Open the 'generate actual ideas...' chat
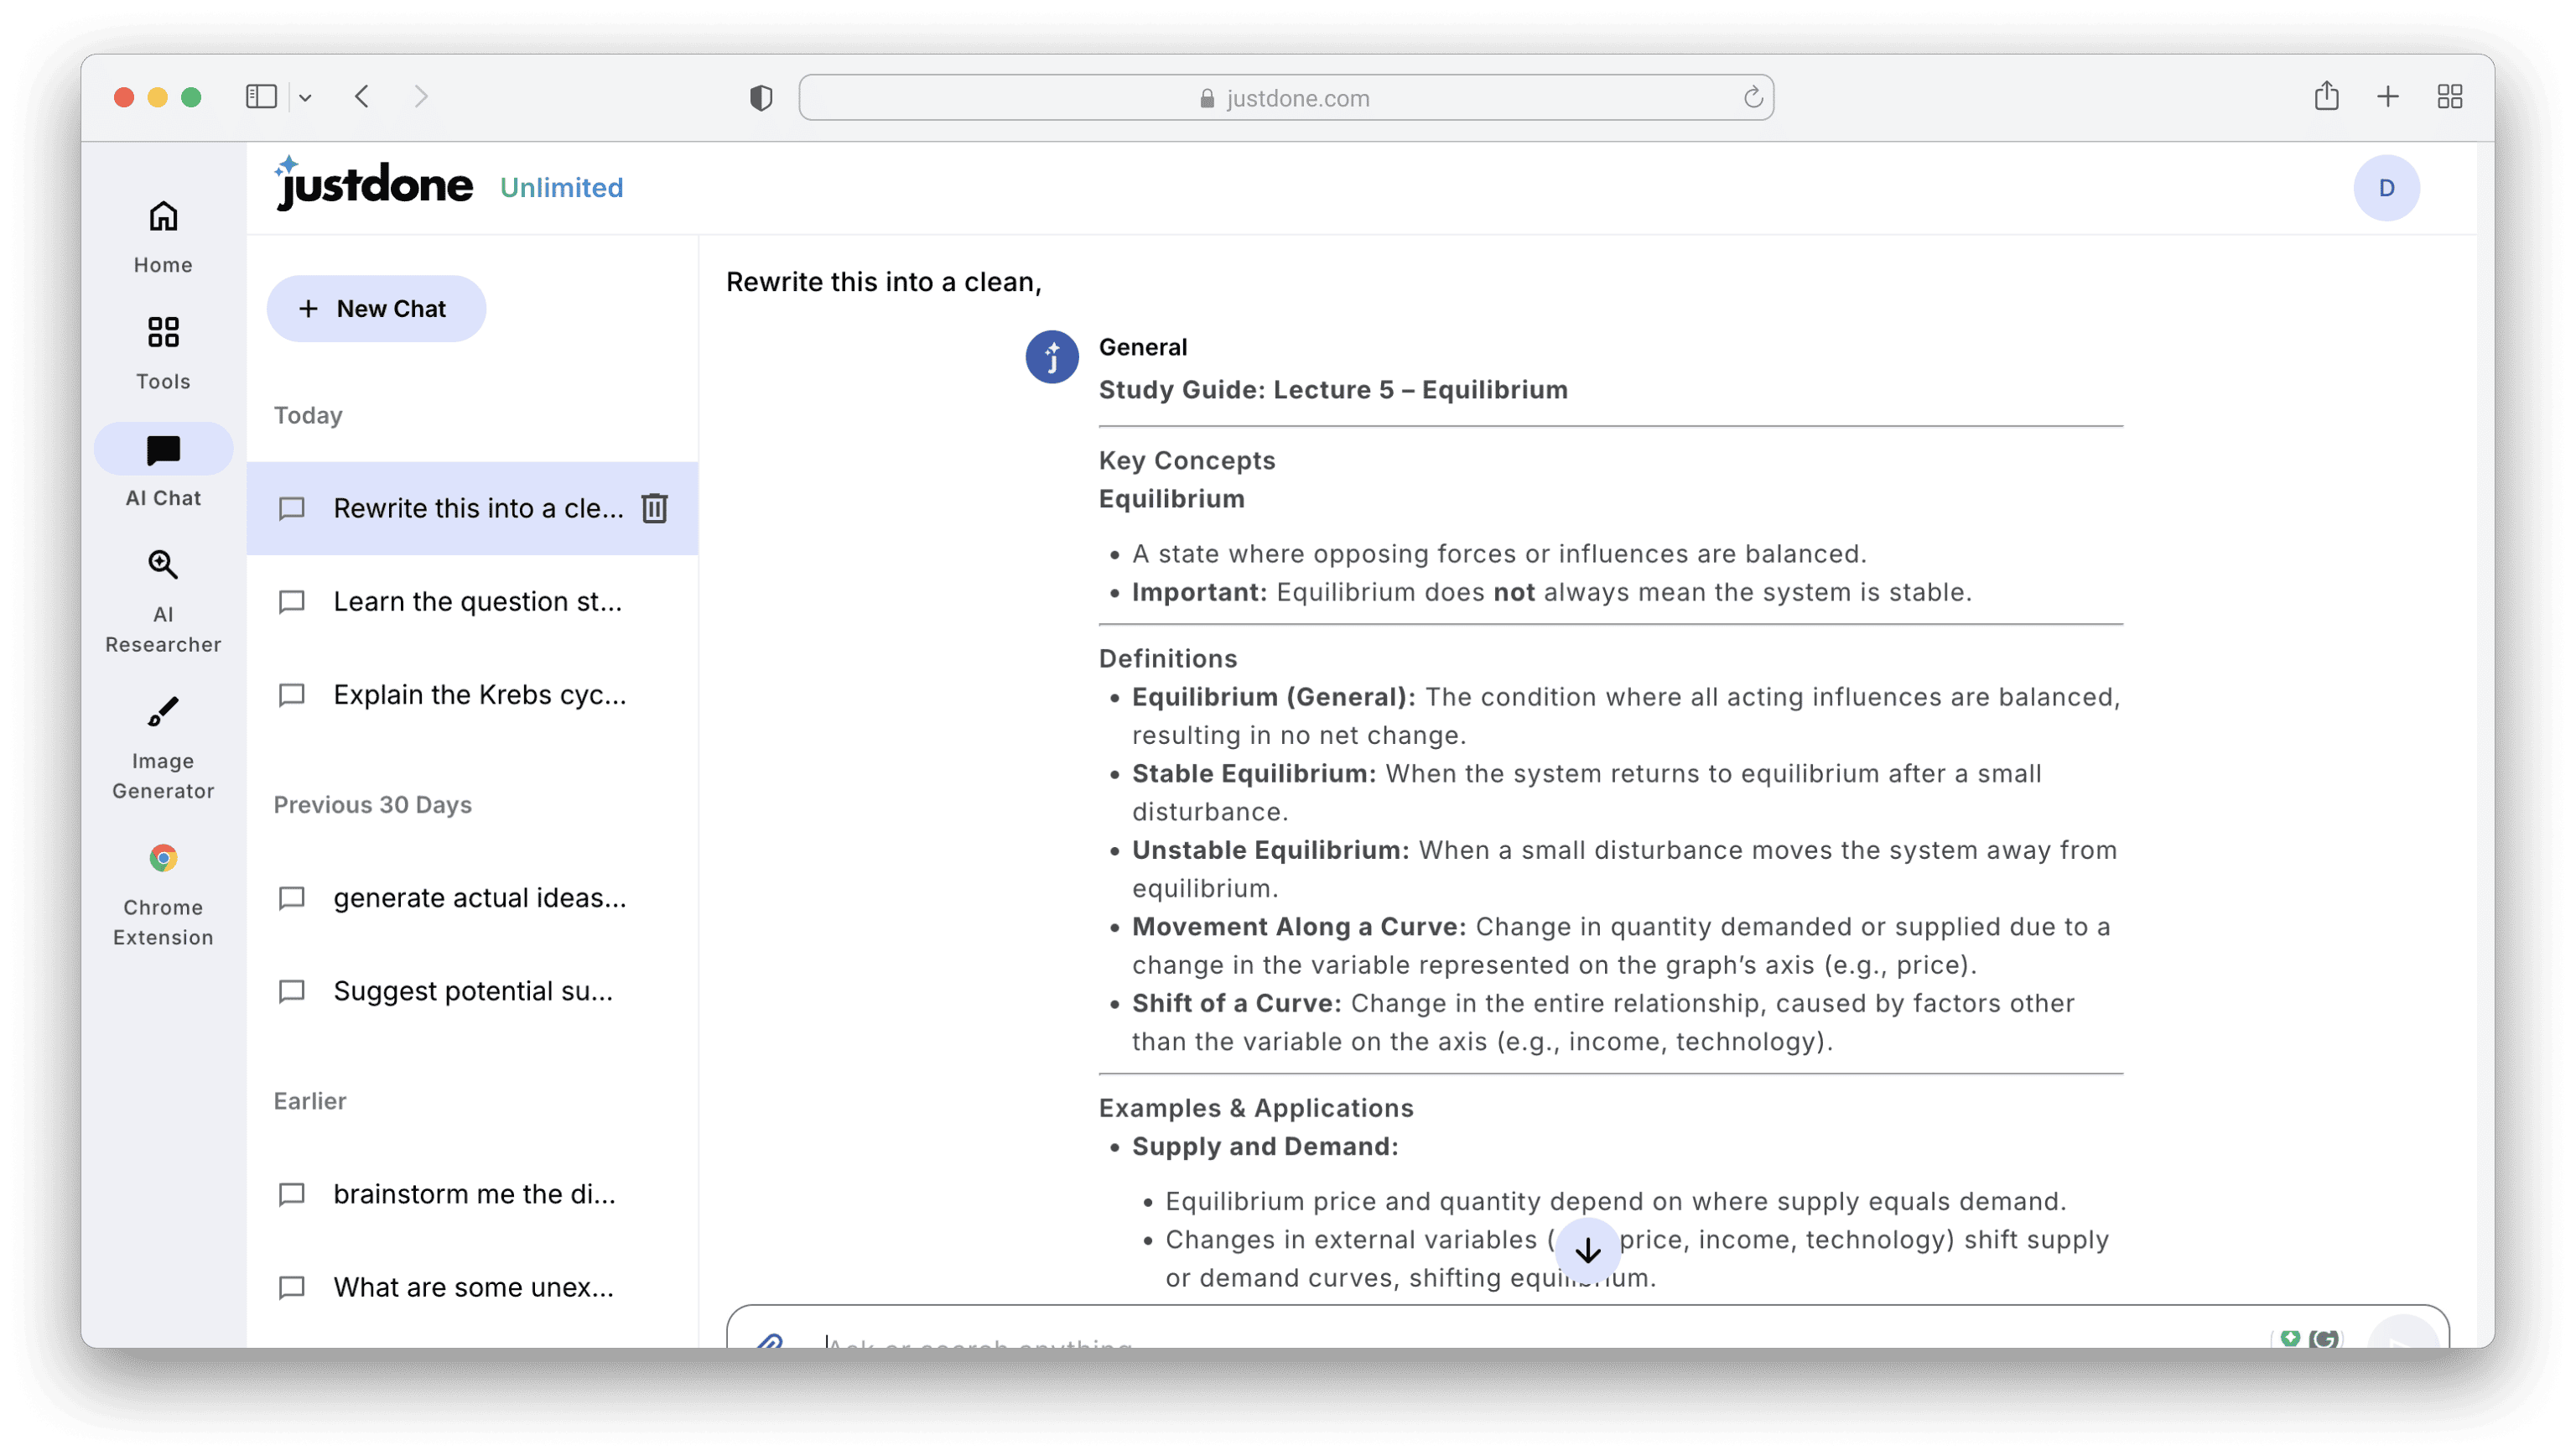The image size is (2576, 1456). 479,898
